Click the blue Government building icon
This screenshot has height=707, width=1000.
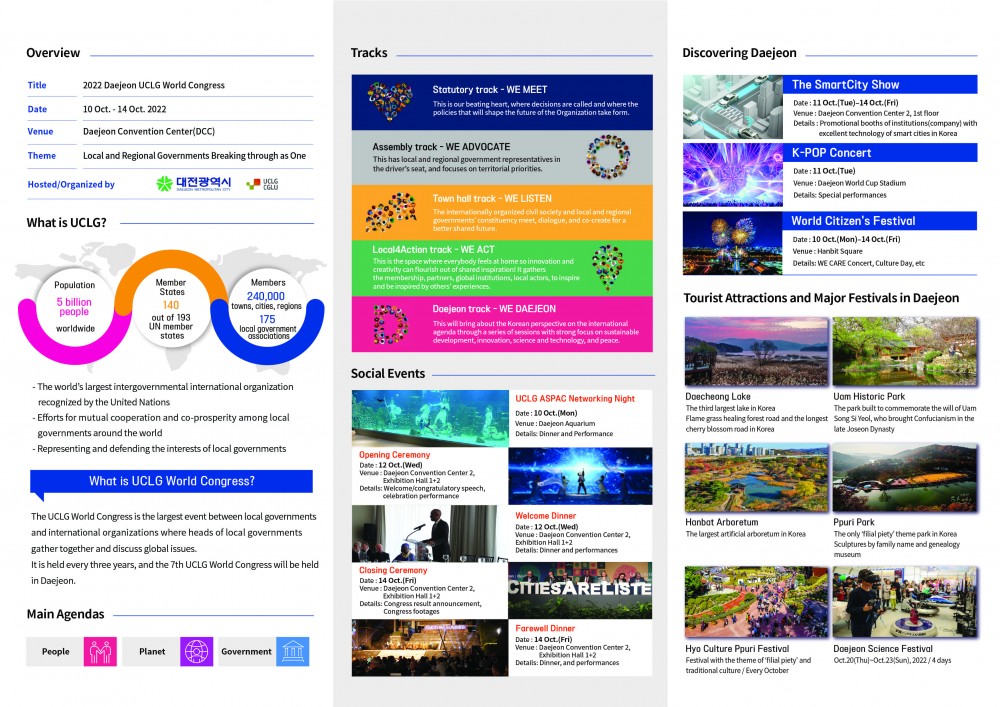click(293, 652)
